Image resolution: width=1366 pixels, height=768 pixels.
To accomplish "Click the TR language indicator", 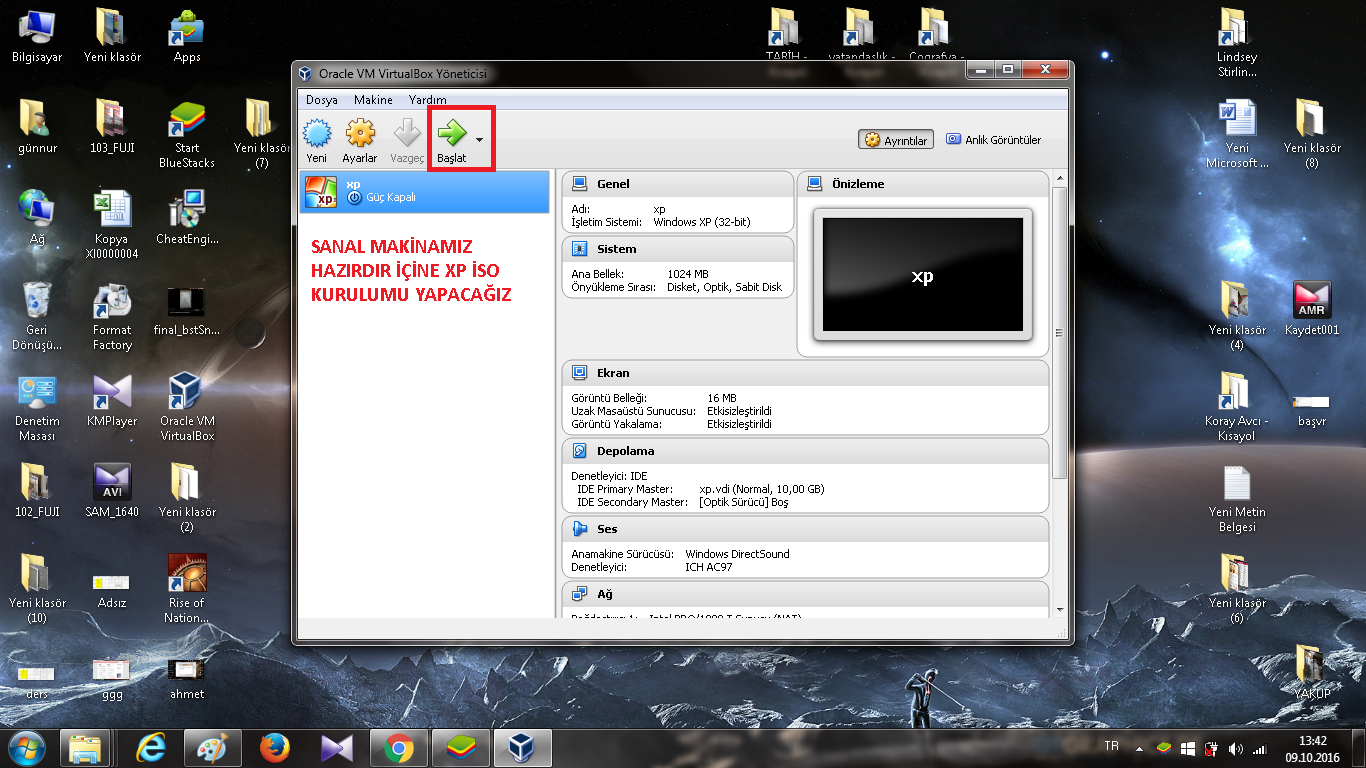I will point(1111,746).
